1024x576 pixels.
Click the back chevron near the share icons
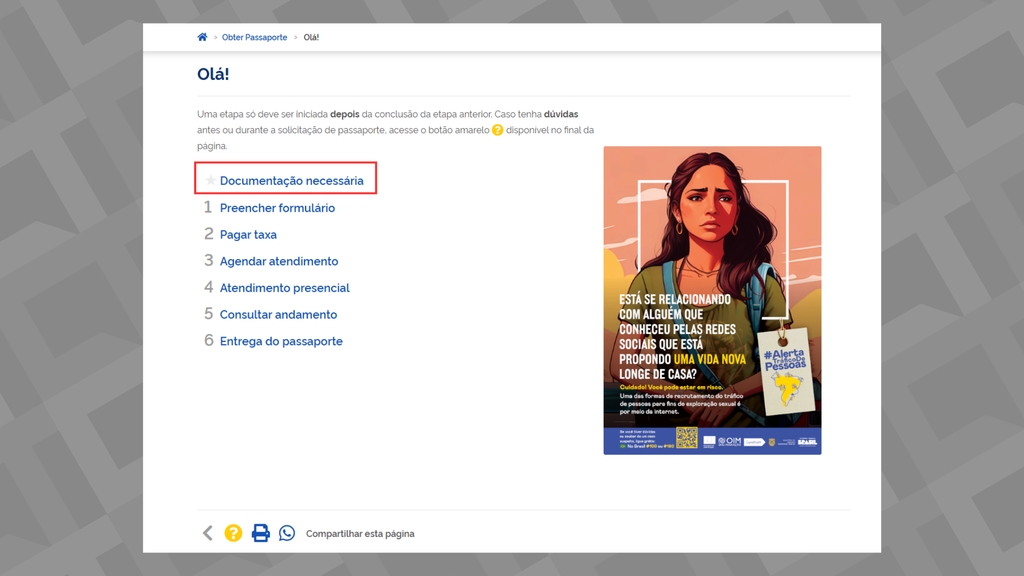pyautogui.click(x=207, y=533)
